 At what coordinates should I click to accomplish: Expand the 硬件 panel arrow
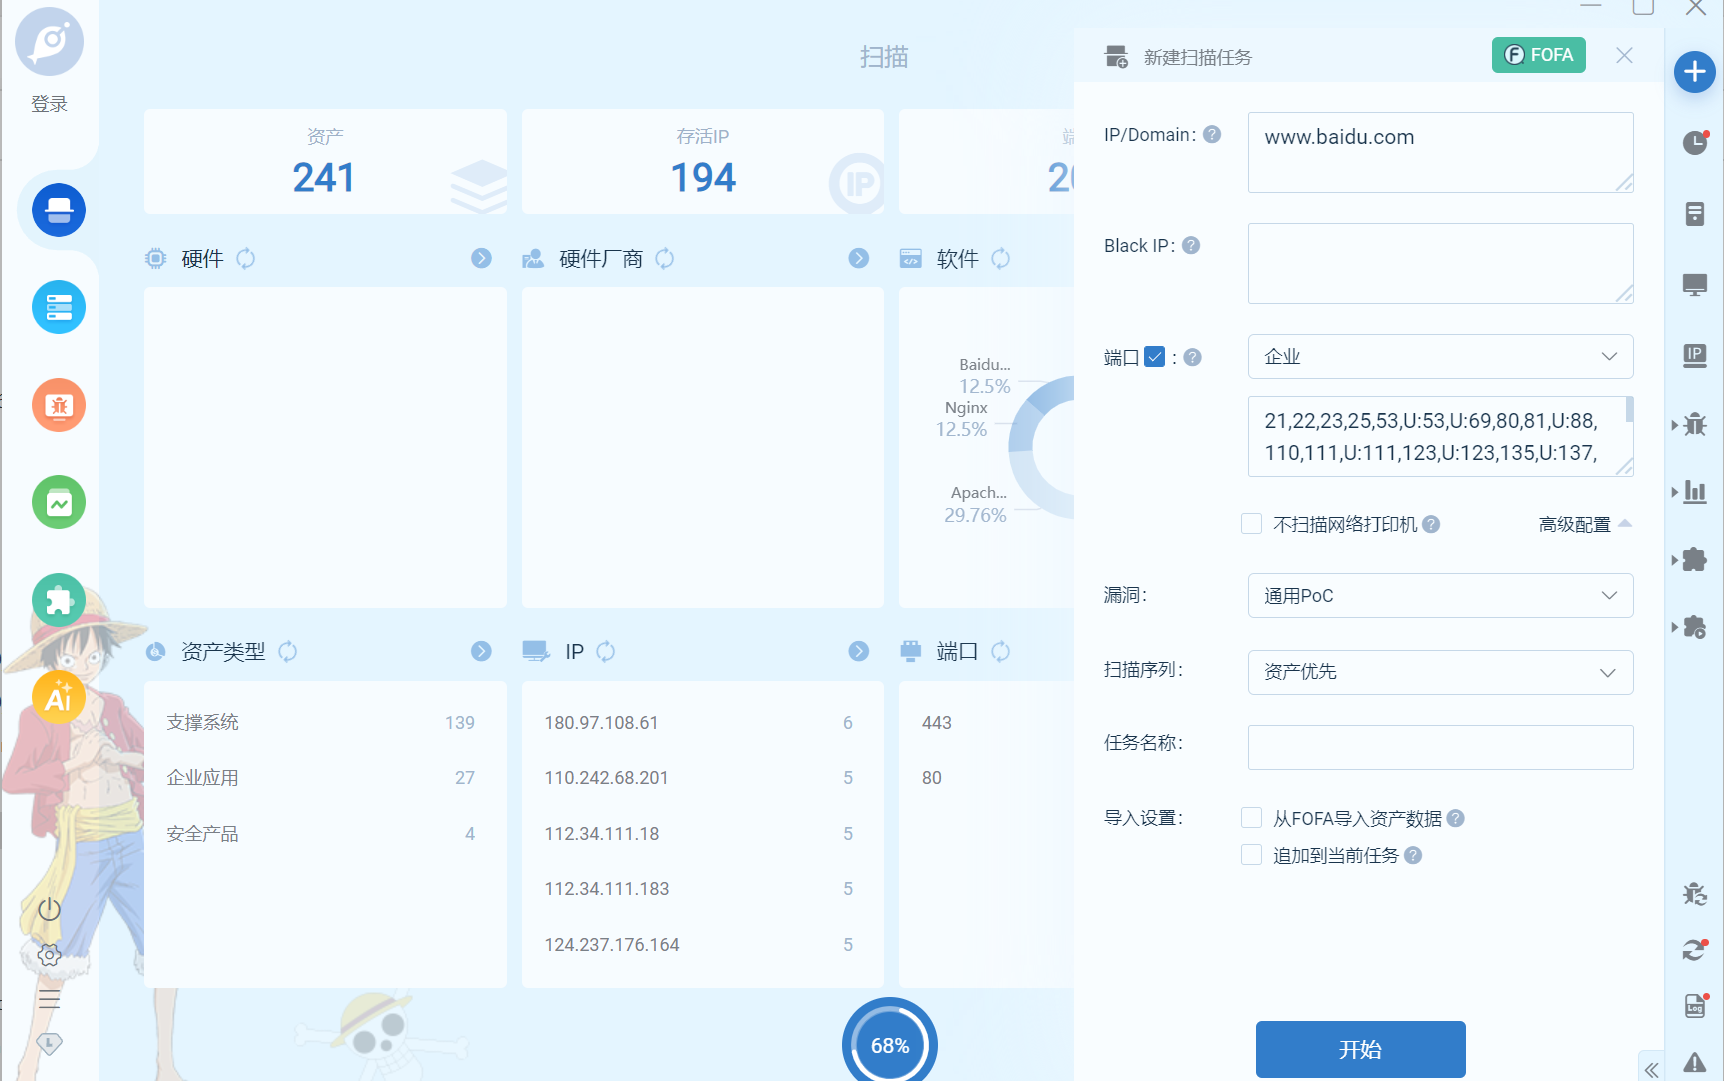click(482, 259)
